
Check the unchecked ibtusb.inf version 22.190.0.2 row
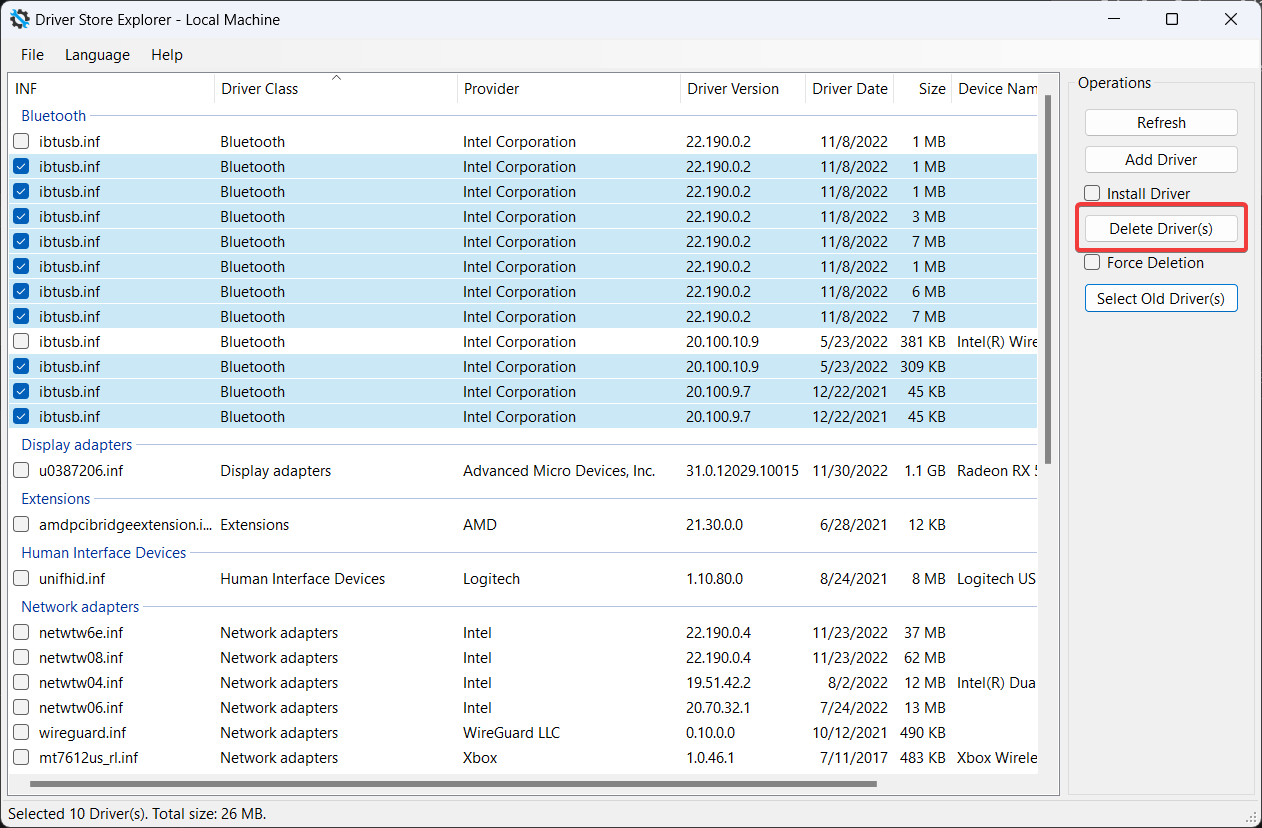(21, 142)
